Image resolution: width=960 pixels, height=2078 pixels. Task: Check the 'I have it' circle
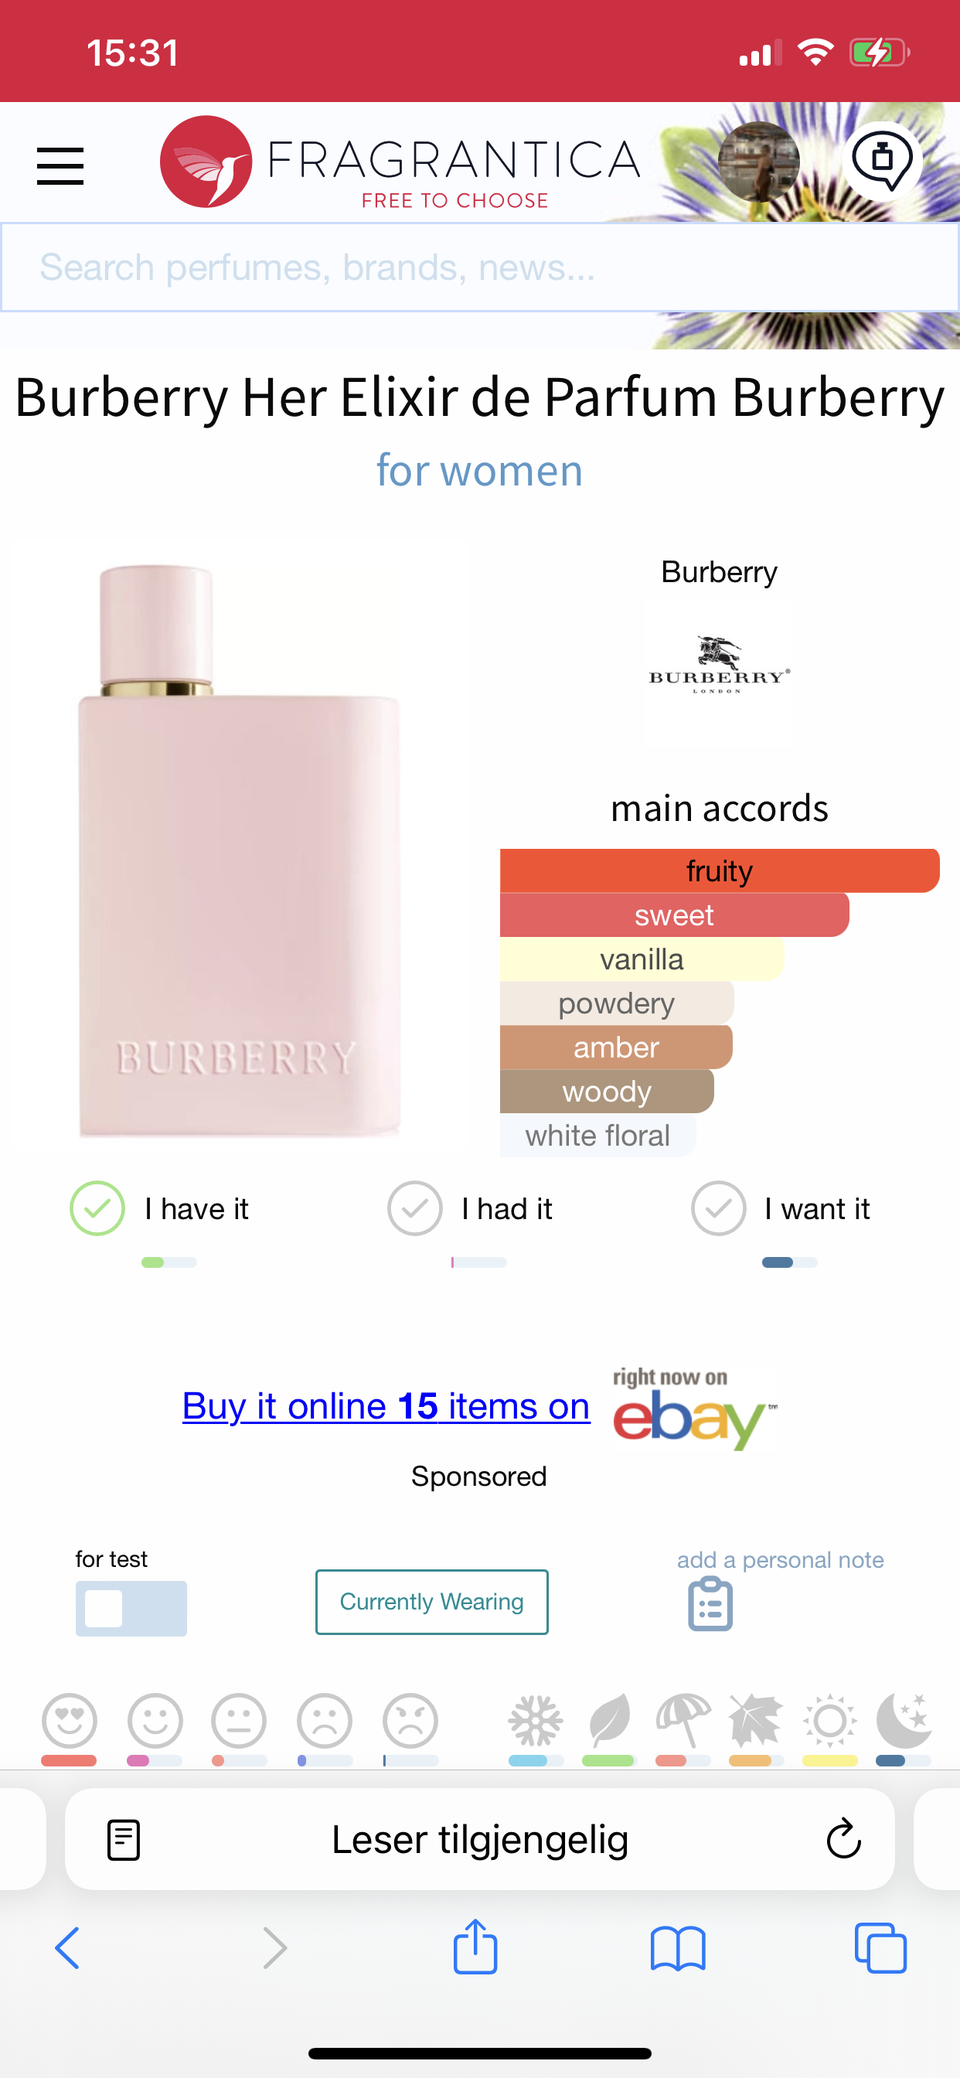click(97, 1208)
